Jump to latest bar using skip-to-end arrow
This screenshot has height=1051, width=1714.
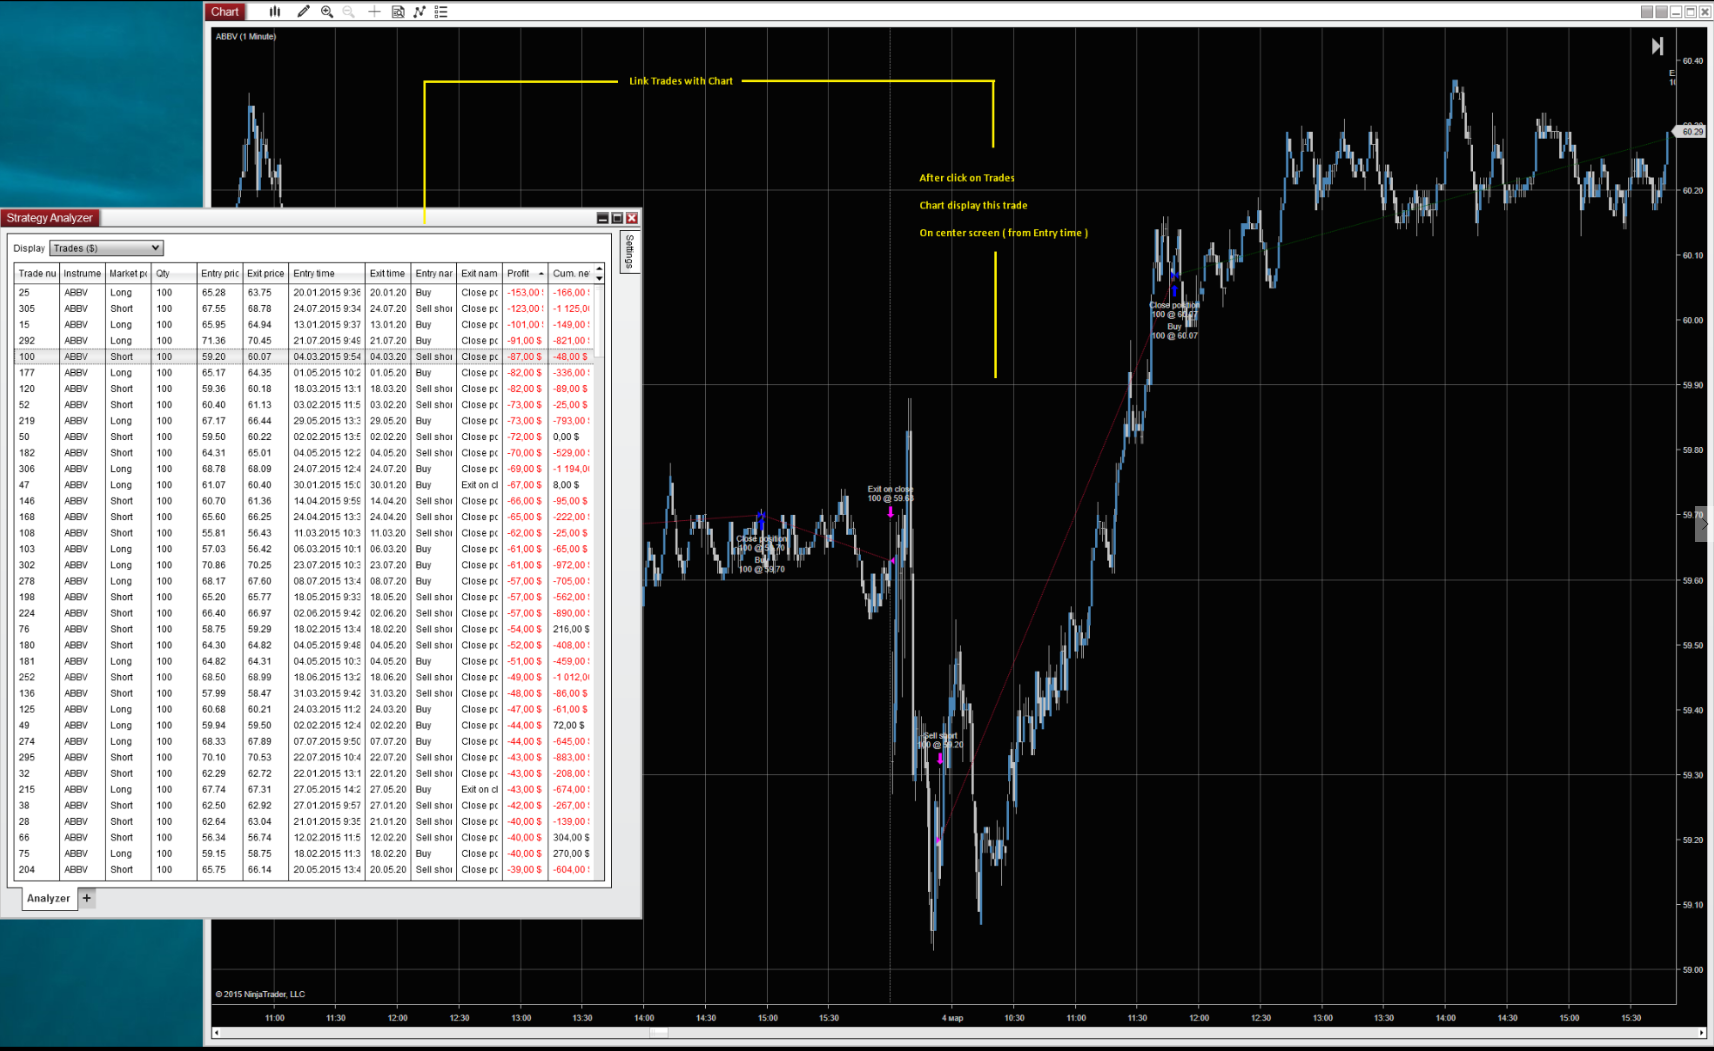tap(1657, 46)
